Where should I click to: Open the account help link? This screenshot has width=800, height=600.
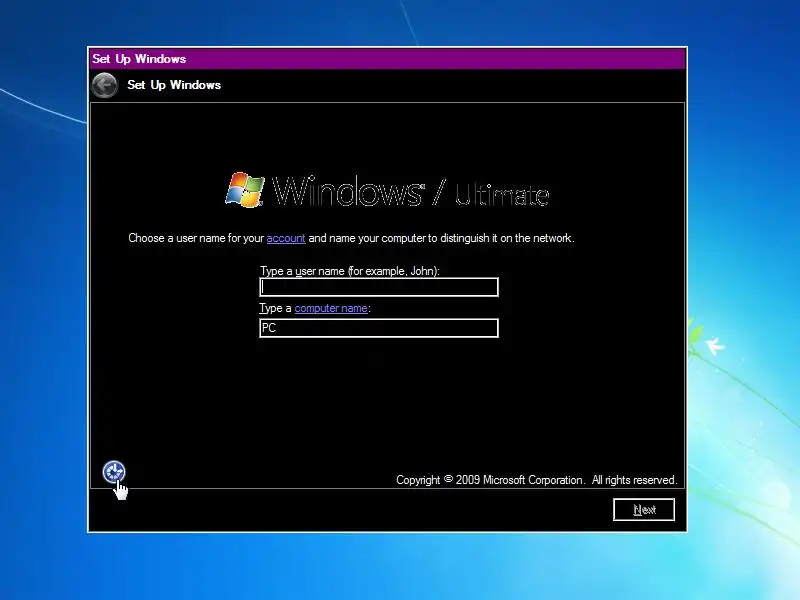tap(286, 238)
